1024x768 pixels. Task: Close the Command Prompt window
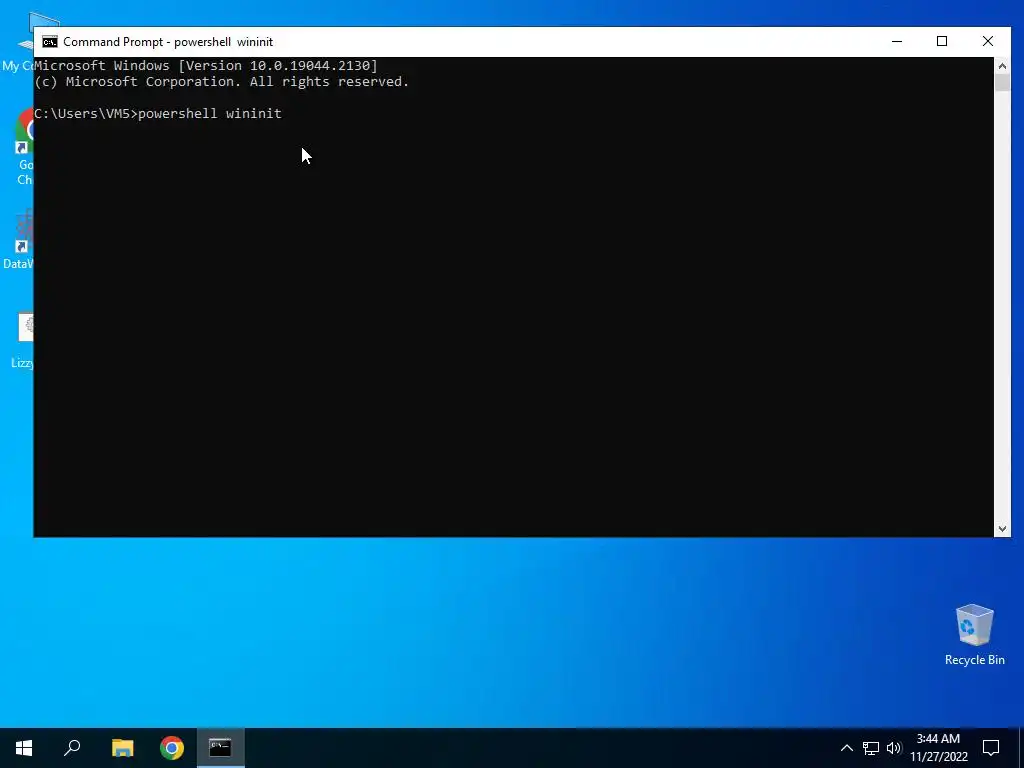(987, 42)
